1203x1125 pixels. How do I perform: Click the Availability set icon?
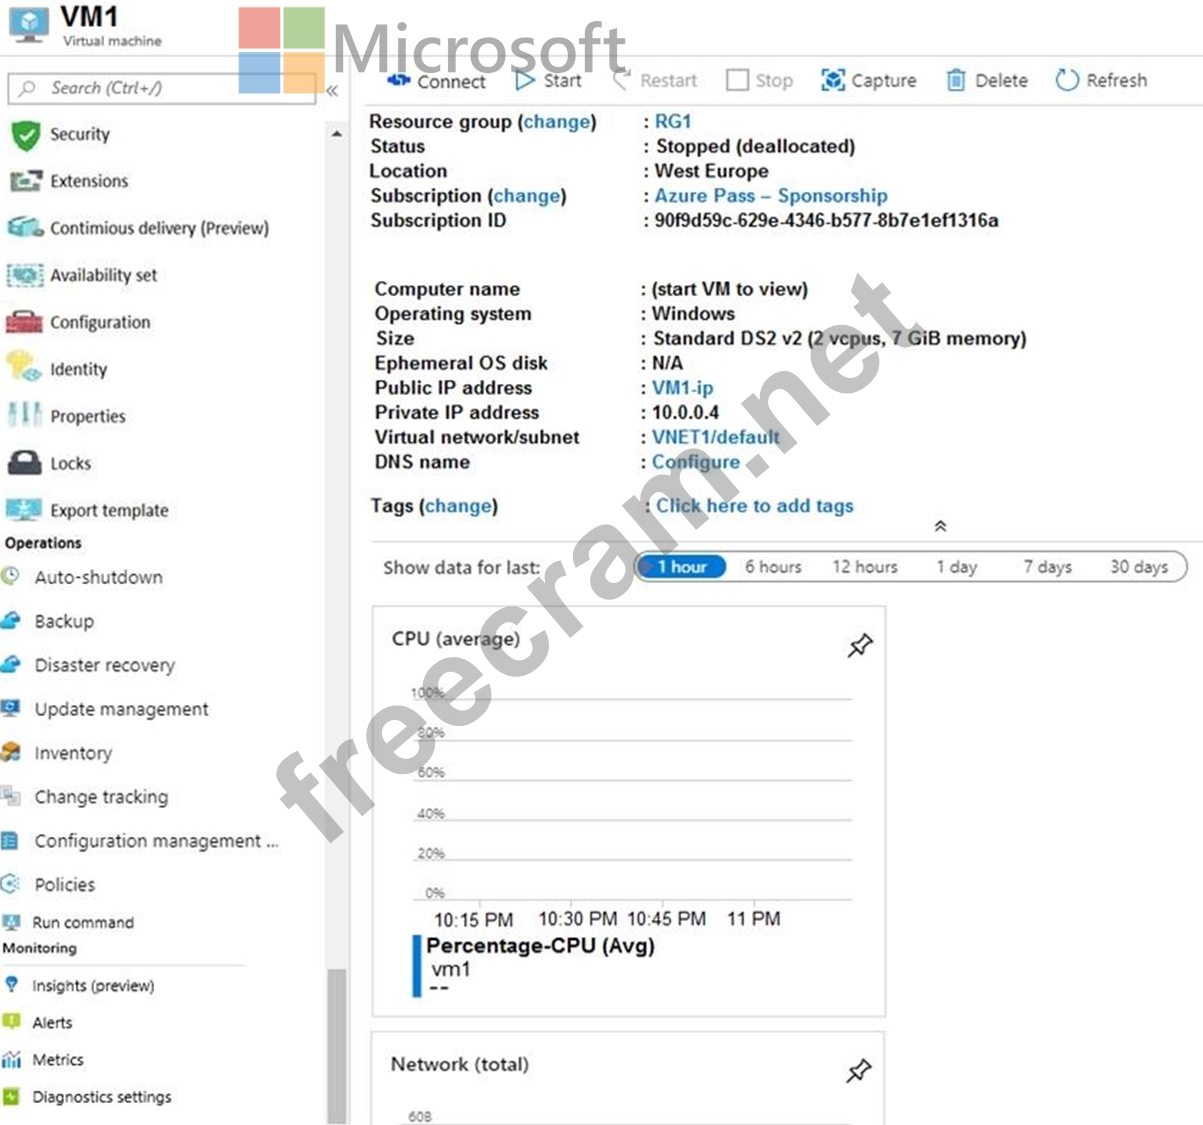coord(25,275)
